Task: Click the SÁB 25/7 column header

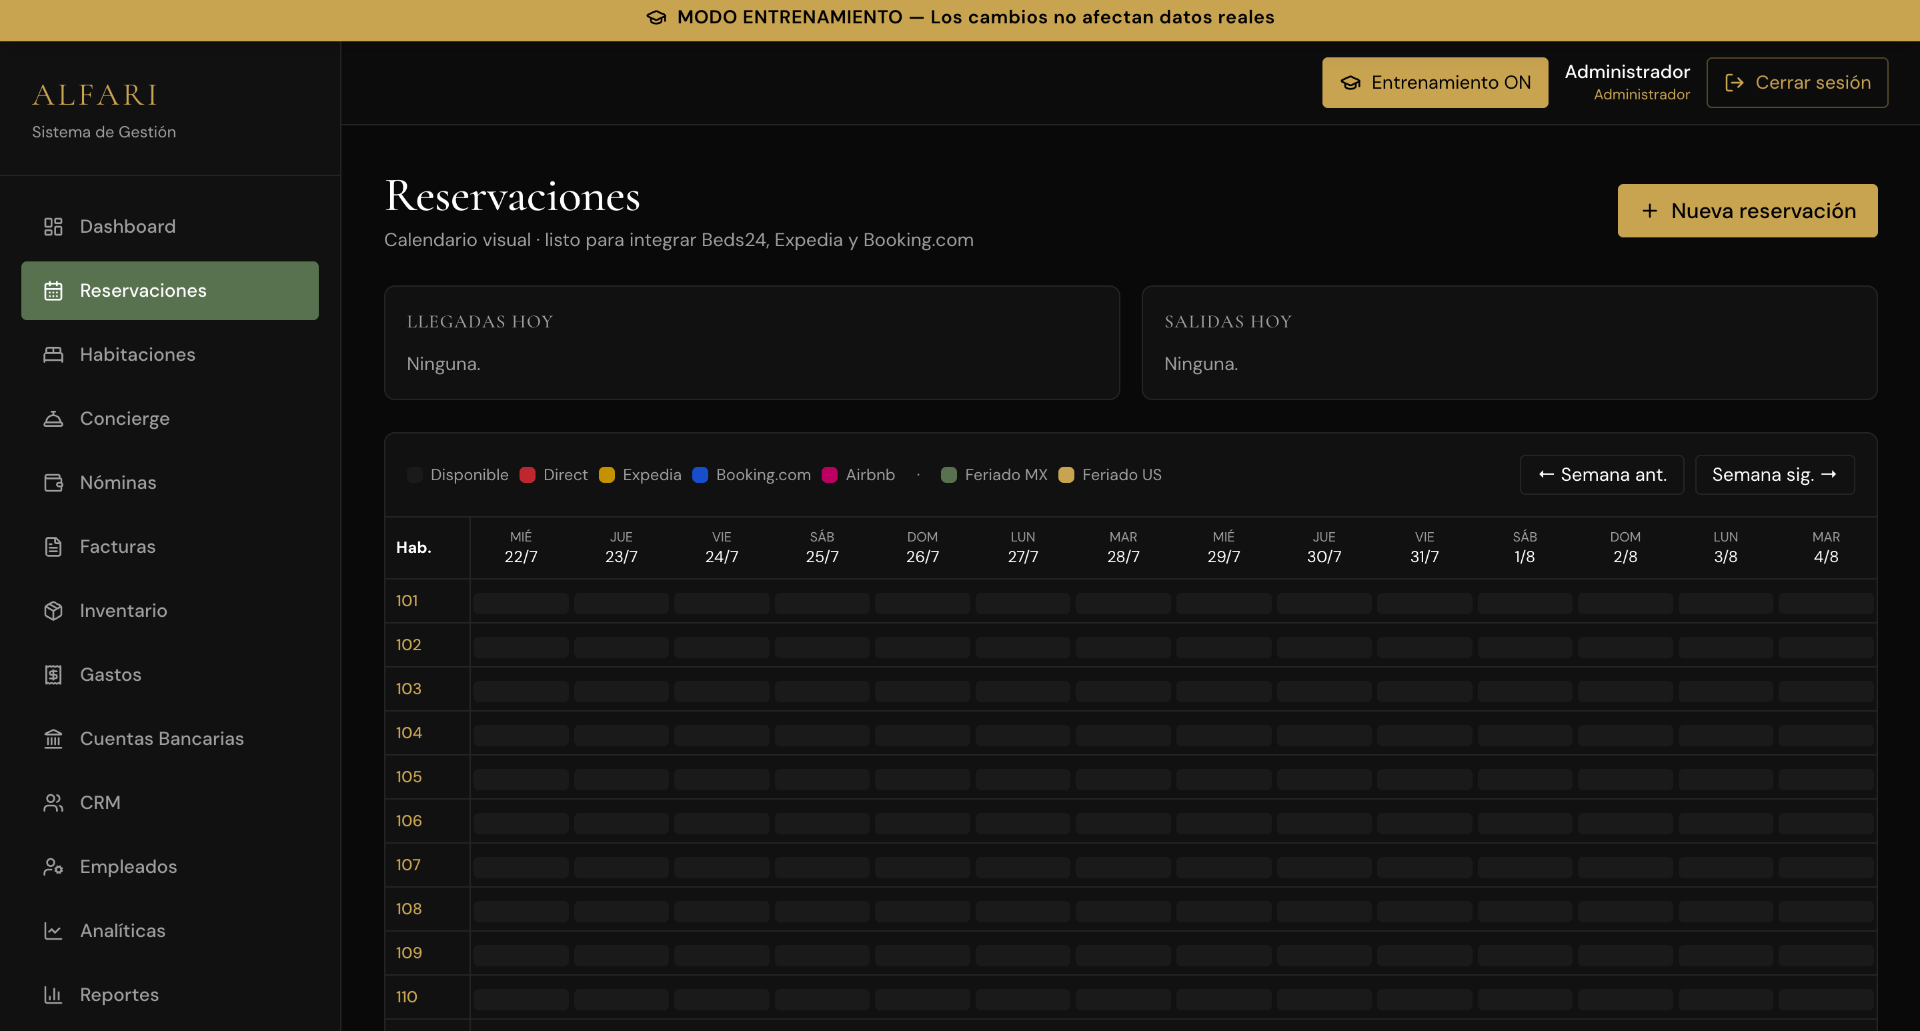Action: pos(822,547)
